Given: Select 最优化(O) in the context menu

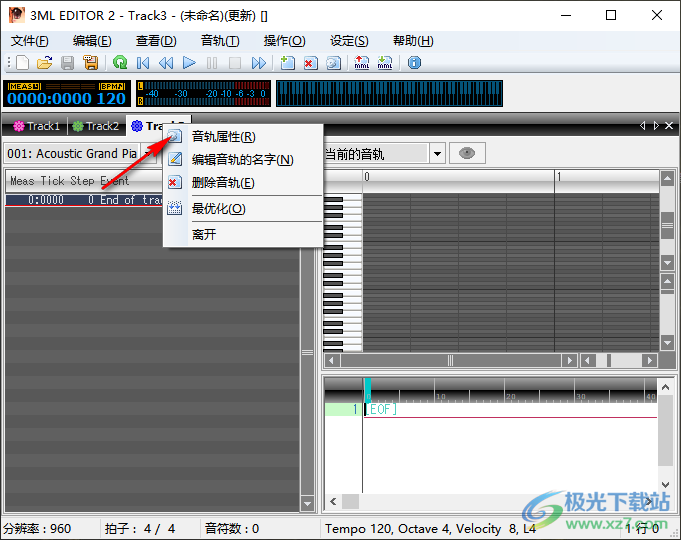Looking at the screenshot, I should 243,209.
